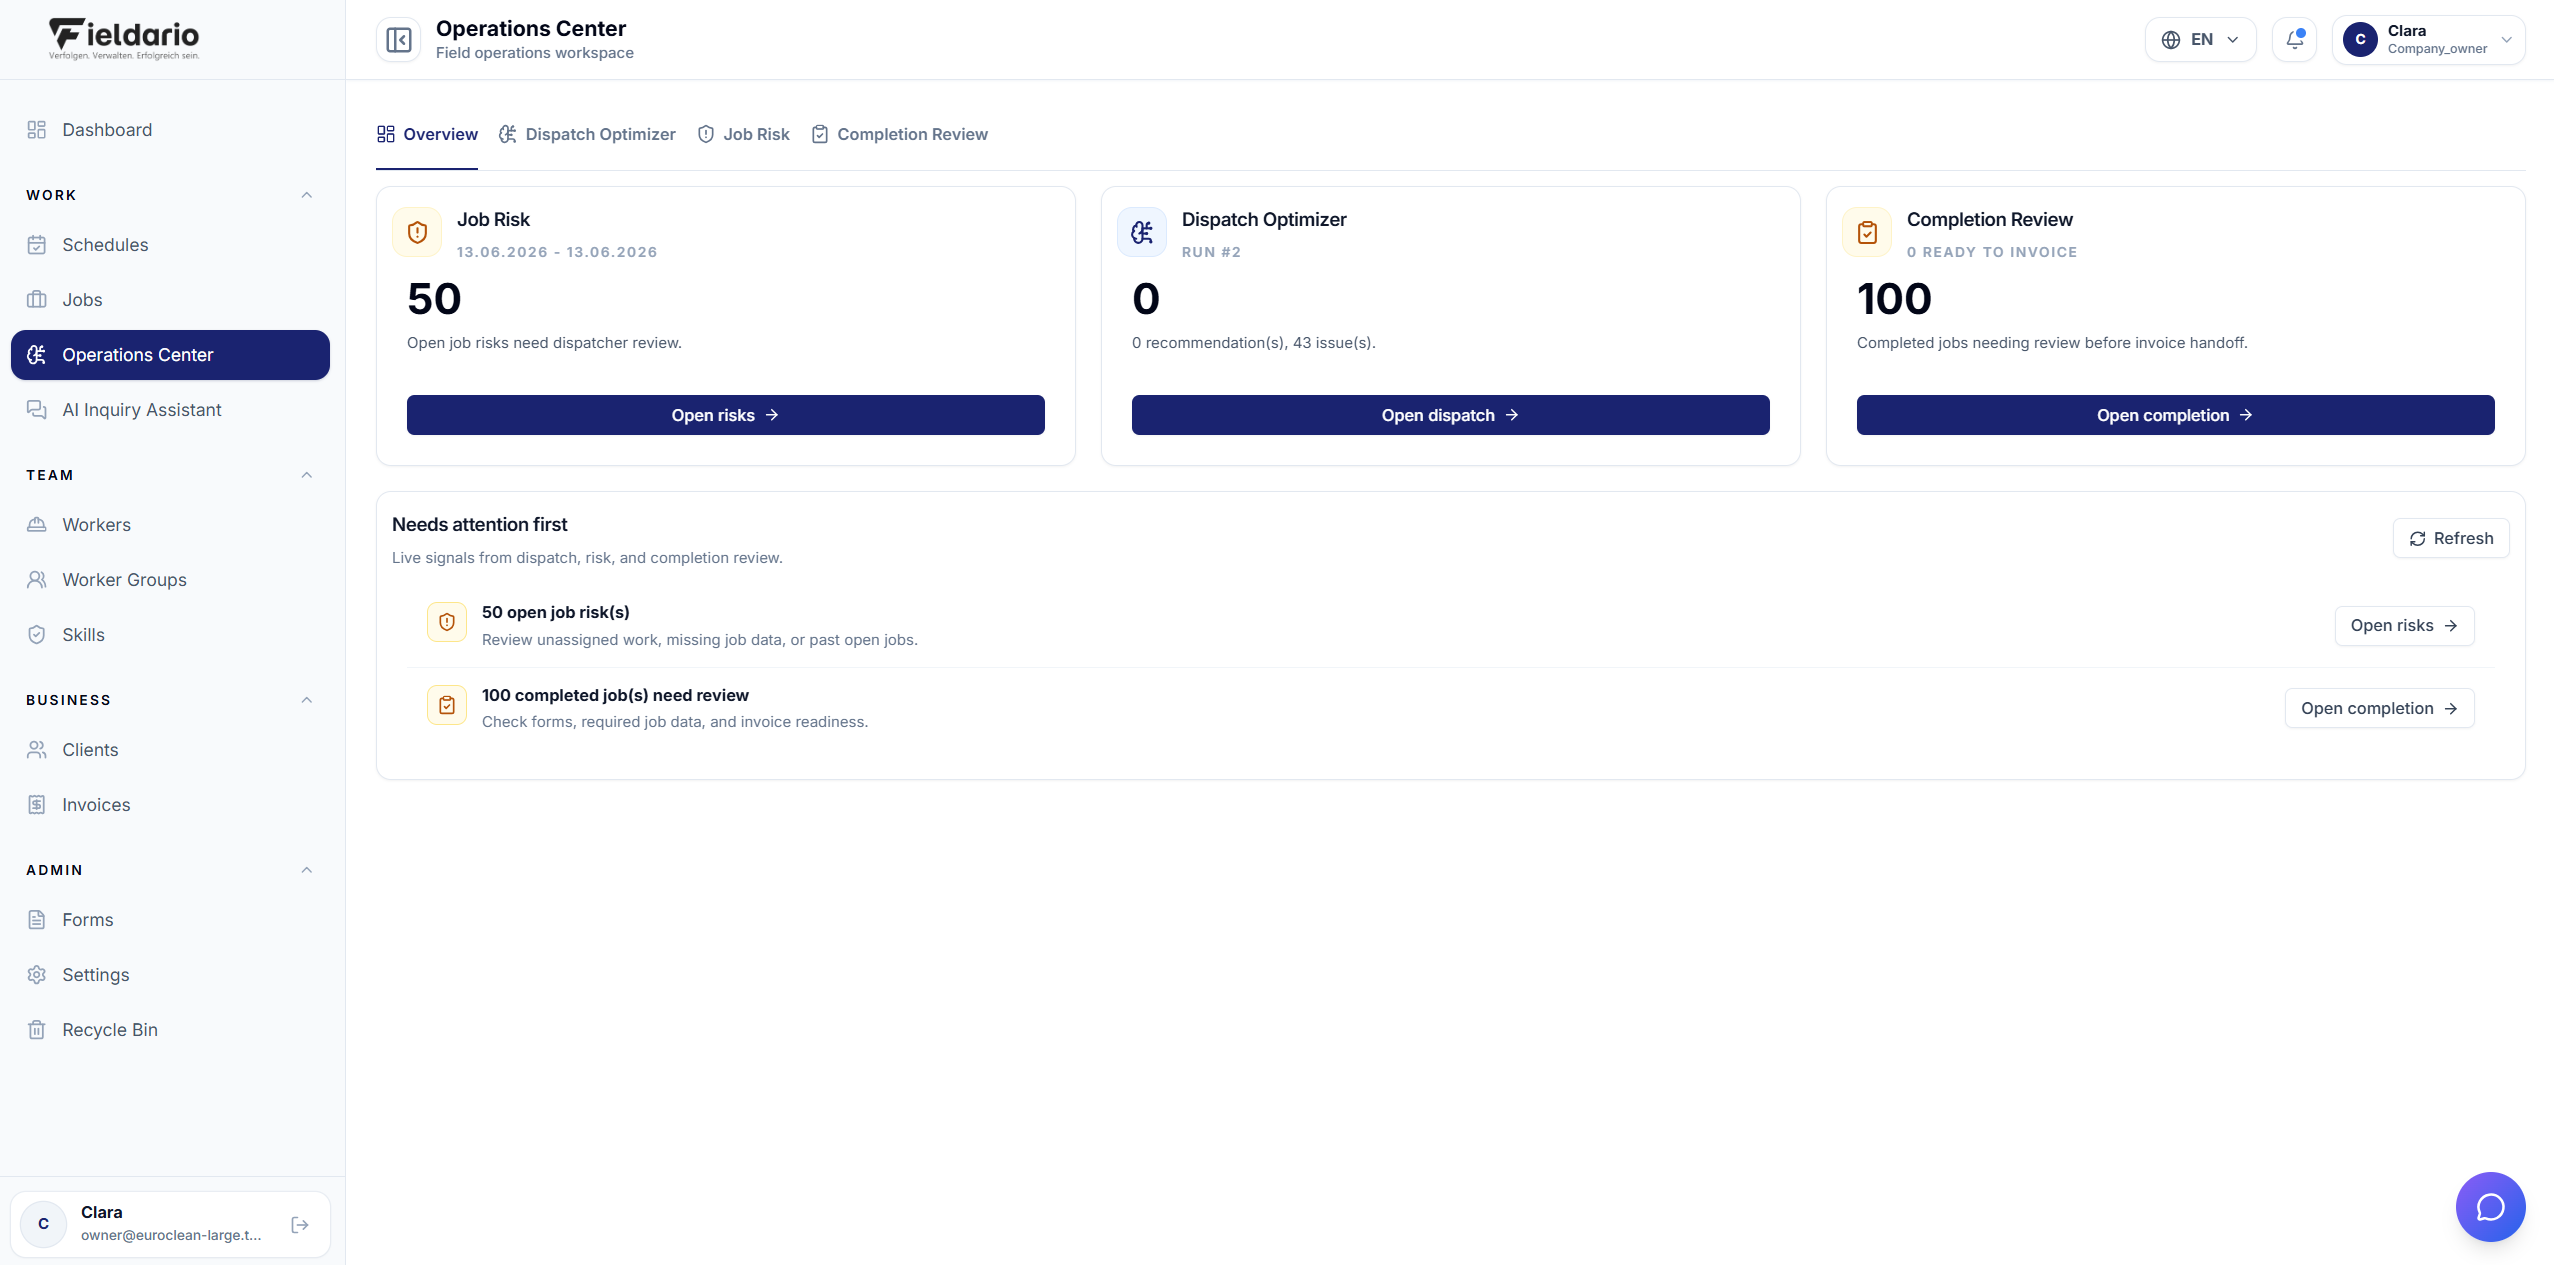Collapse the sidebar with the panel icon
2554x1265 pixels.
(x=398, y=40)
